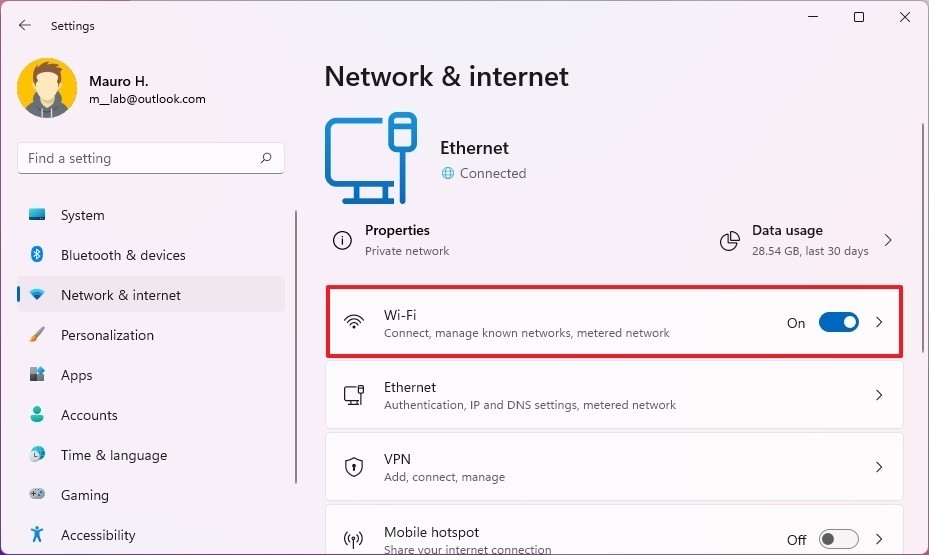Screen dimensions: 929x555
Task: Enable the Mobile hotspot toggle
Action: coord(838,539)
